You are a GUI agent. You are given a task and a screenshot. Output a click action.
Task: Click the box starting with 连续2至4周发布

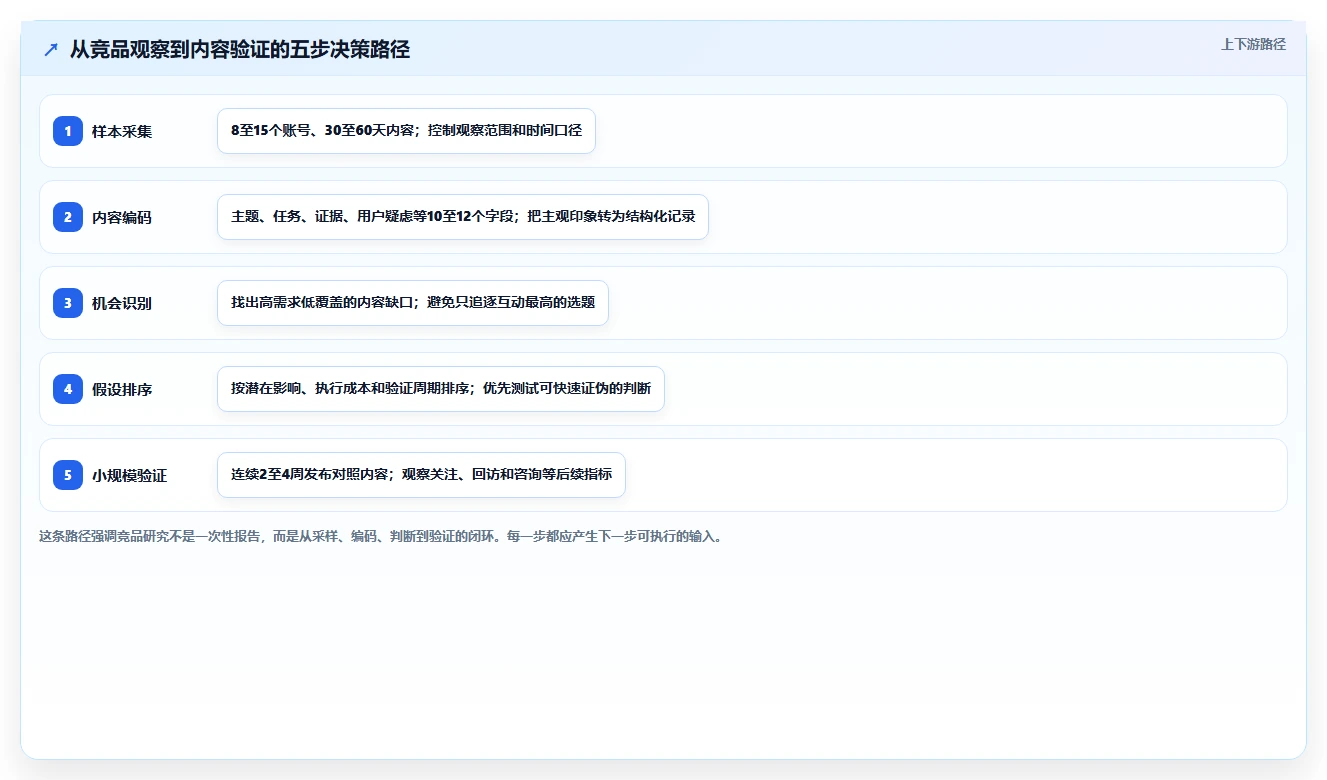pos(421,475)
